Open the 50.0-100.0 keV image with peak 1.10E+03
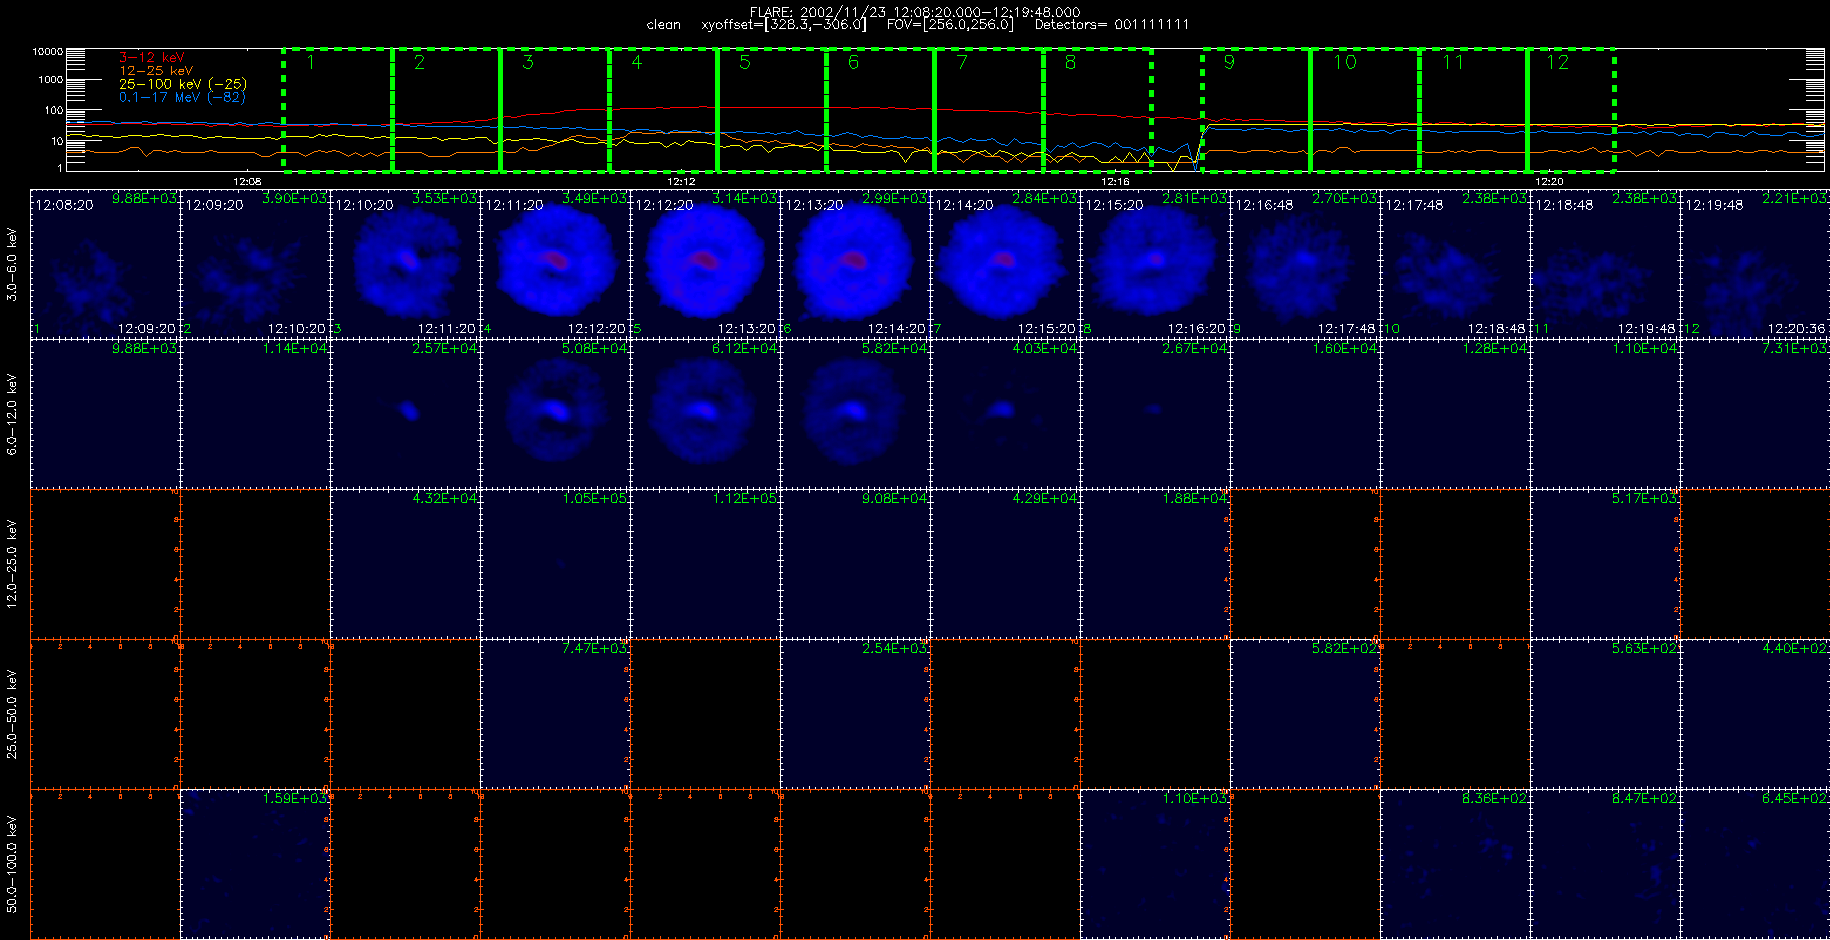1830x940 pixels. [1155, 864]
